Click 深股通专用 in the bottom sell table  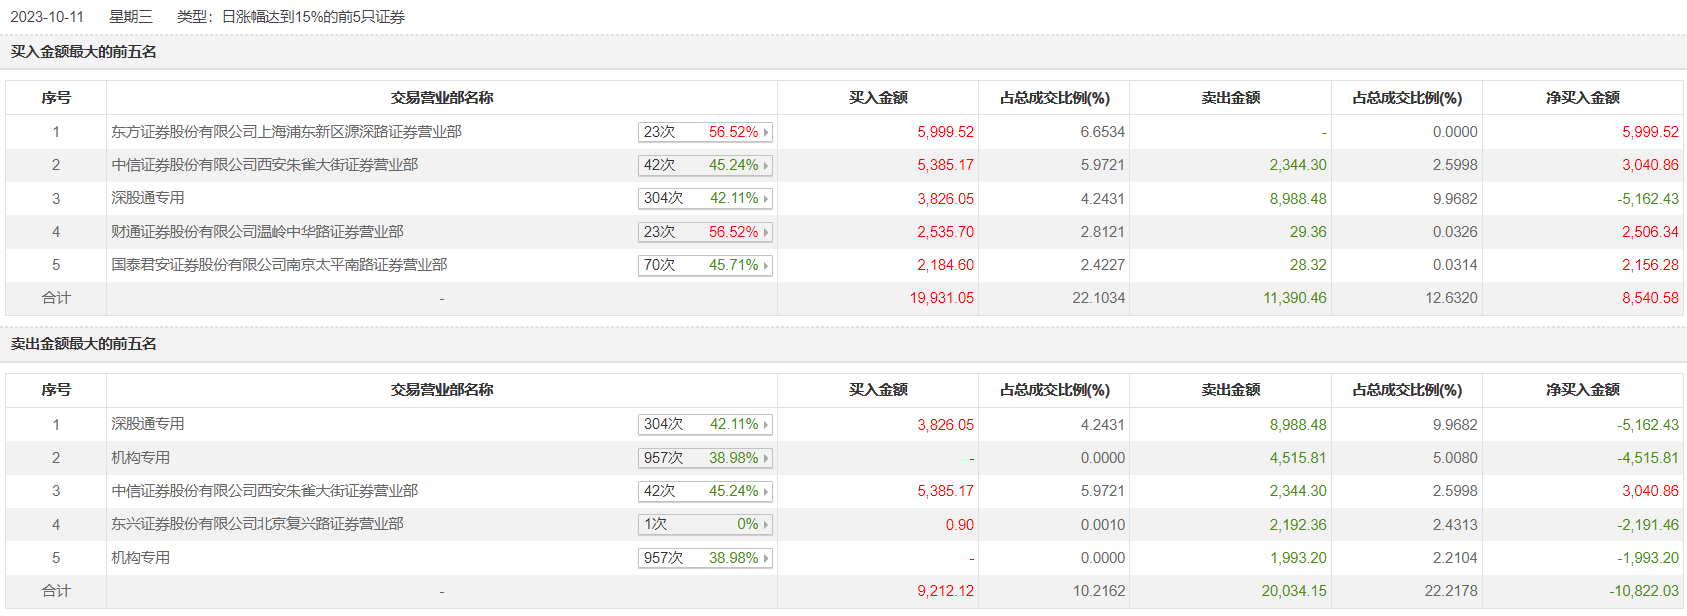(148, 424)
